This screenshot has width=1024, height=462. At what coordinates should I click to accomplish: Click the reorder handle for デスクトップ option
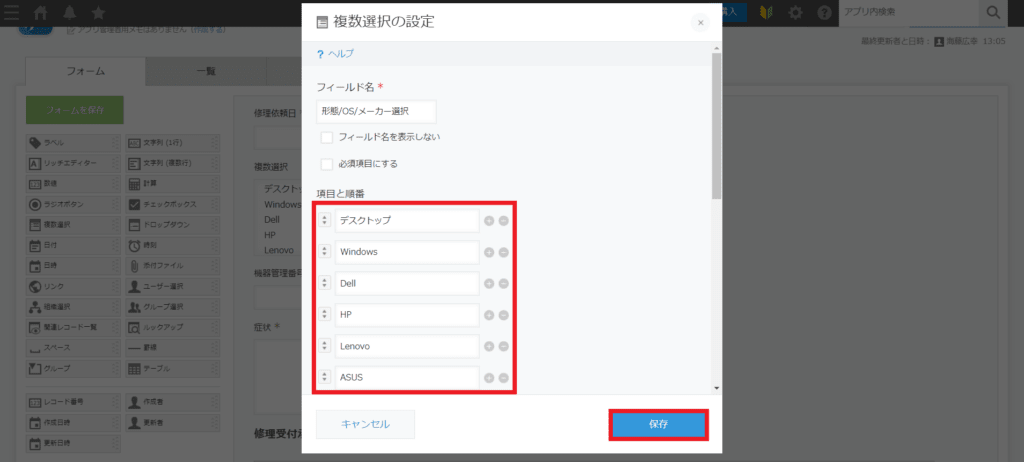pos(325,221)
